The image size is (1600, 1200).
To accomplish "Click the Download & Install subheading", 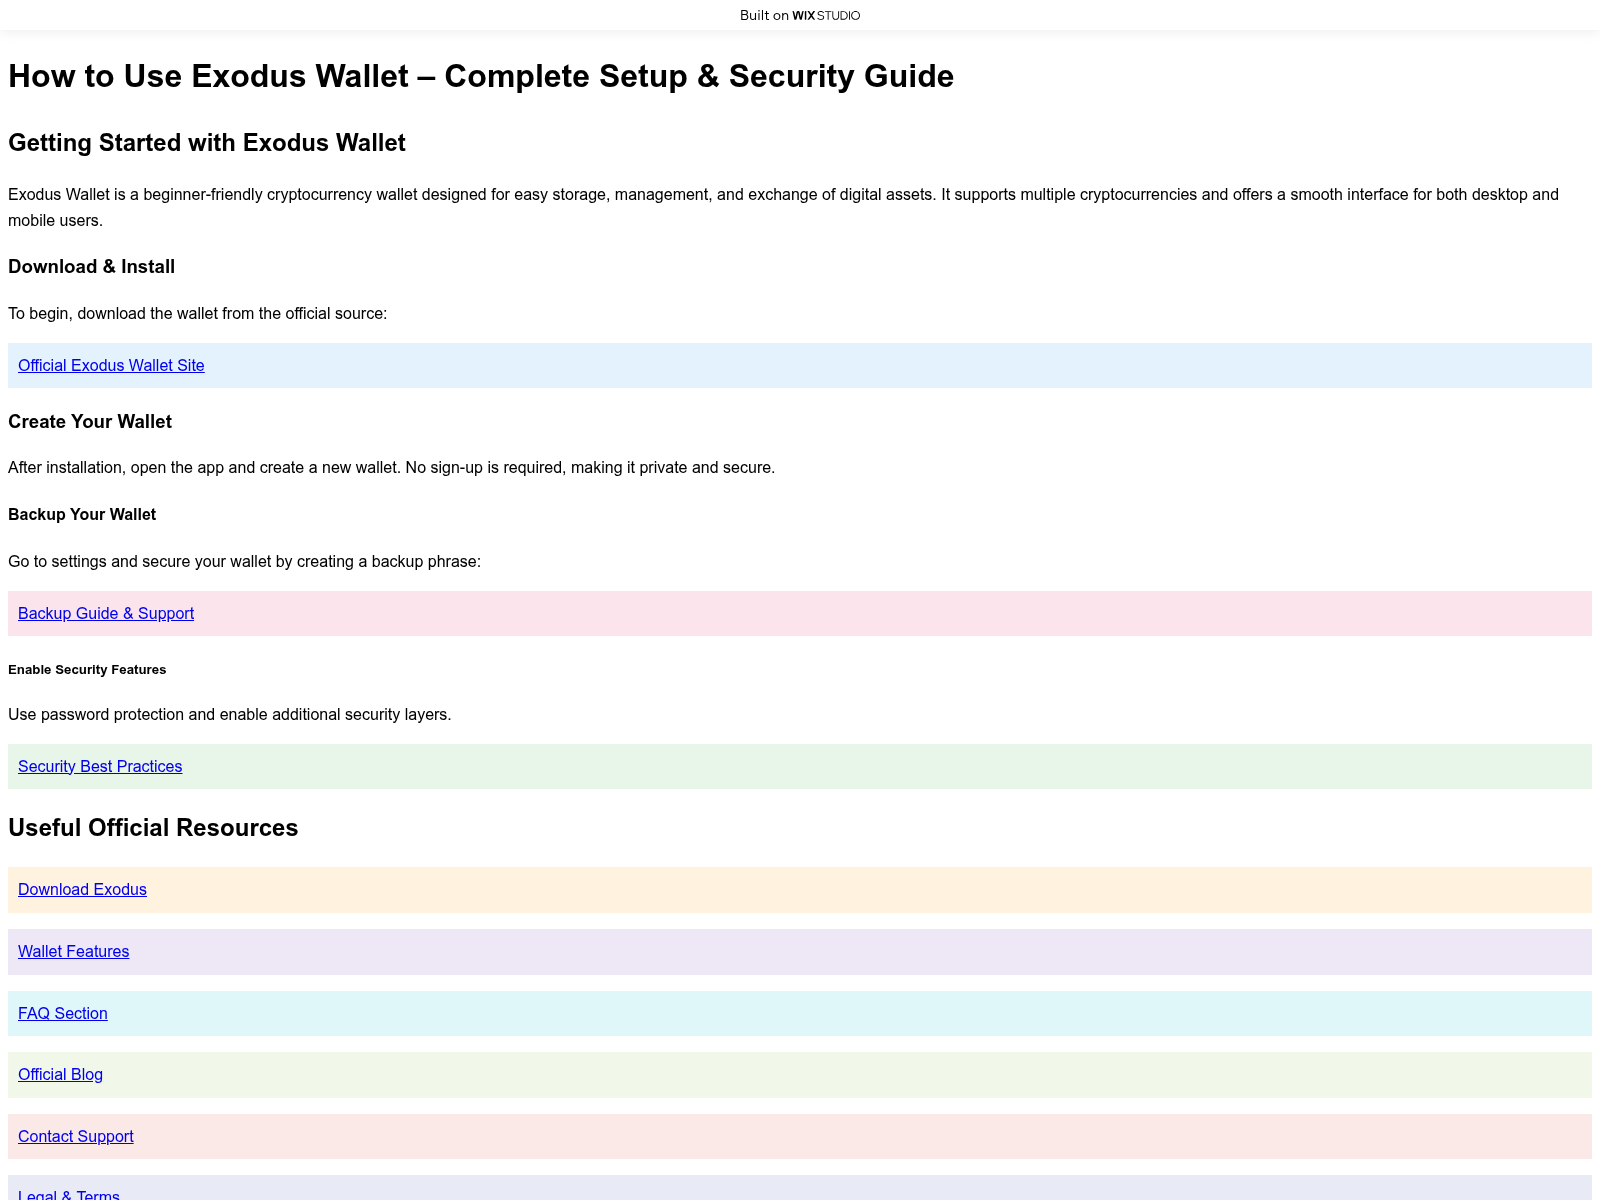I will (92, 267).
